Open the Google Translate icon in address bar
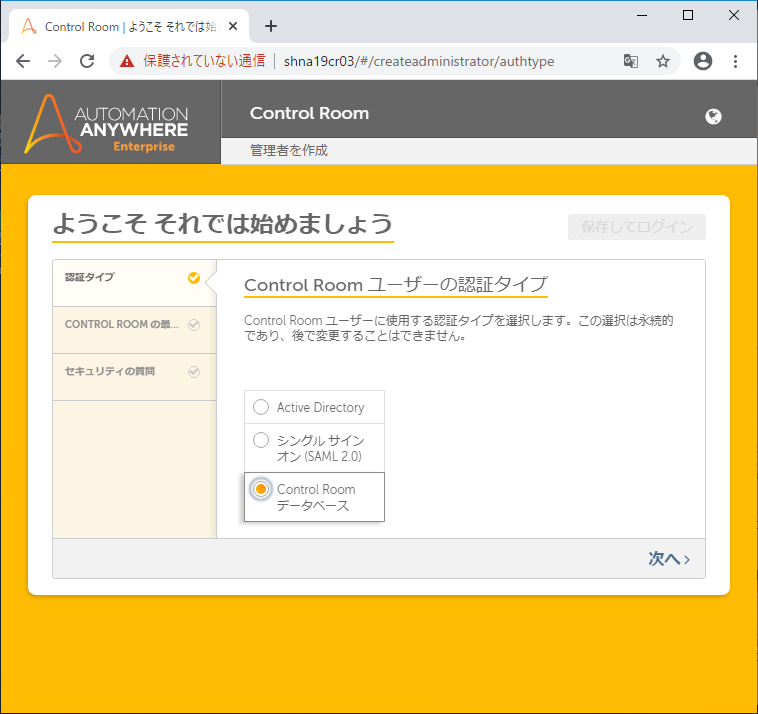Image resolution: width=758 pixels, height=714 pixels. coord(630,61)
